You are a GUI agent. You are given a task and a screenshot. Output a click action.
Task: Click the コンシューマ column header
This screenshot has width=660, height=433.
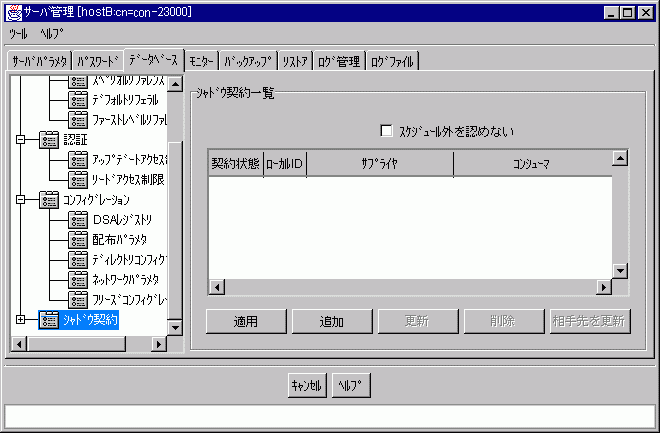(x=532, y=164)
